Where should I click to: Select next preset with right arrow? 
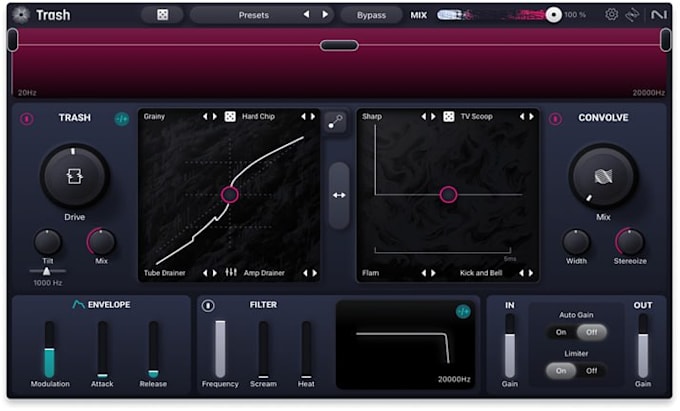325,14
